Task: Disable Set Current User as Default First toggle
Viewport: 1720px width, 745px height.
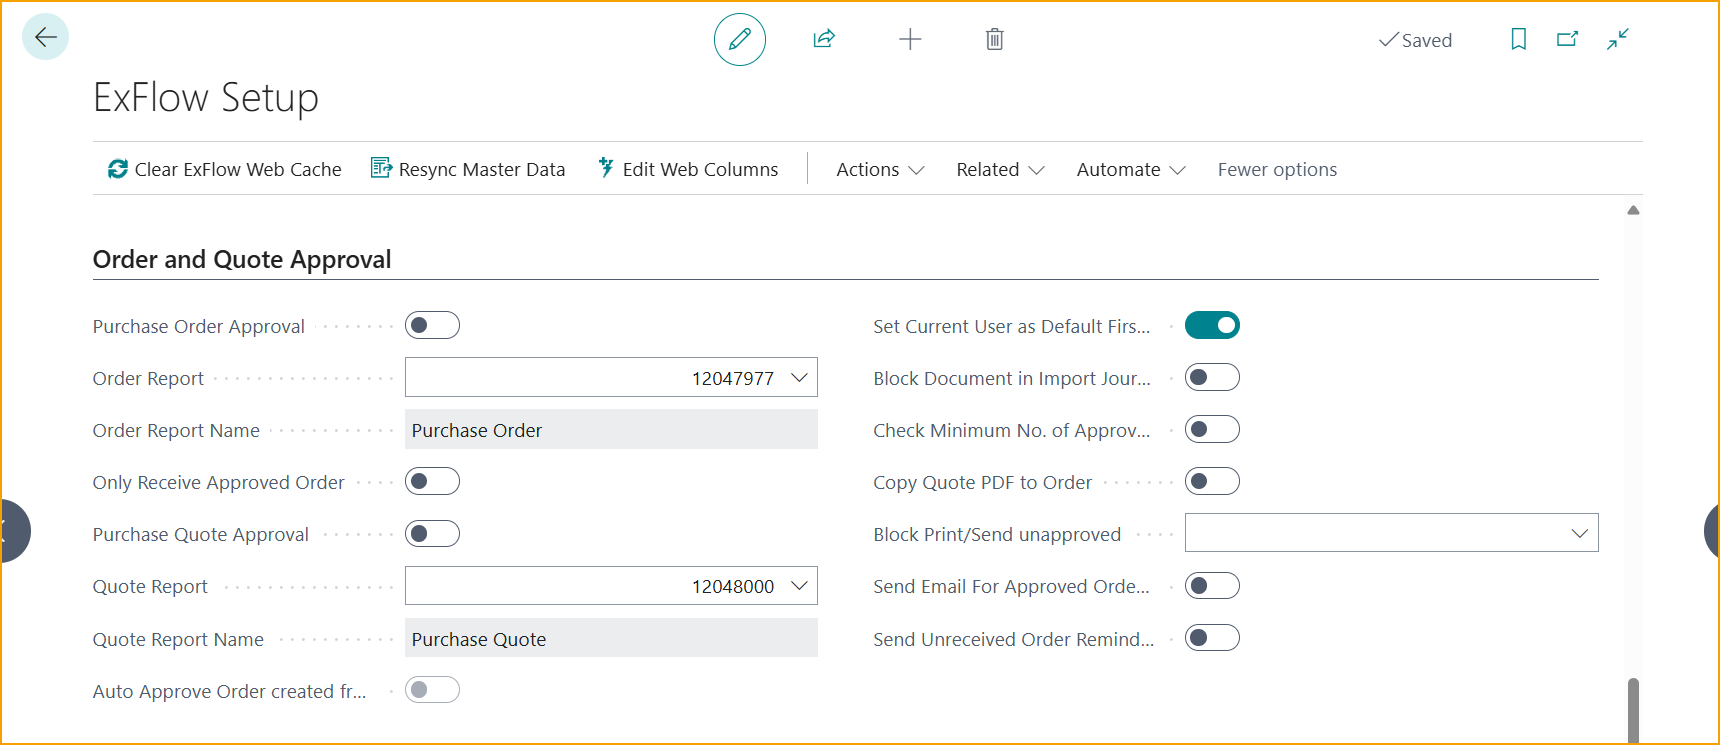Action: tap(1212, 325)
